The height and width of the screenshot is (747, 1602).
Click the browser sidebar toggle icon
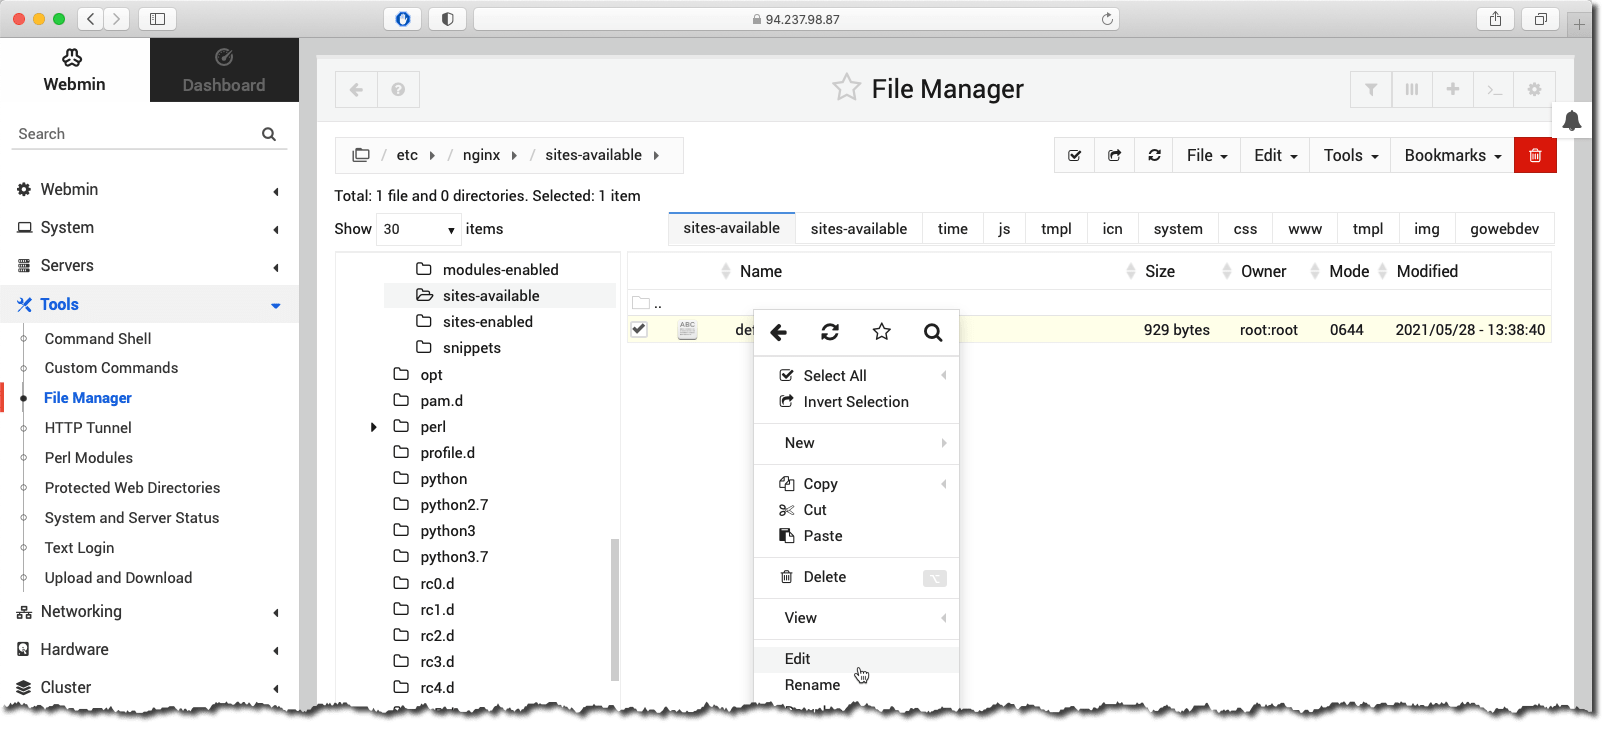(157, 19)
